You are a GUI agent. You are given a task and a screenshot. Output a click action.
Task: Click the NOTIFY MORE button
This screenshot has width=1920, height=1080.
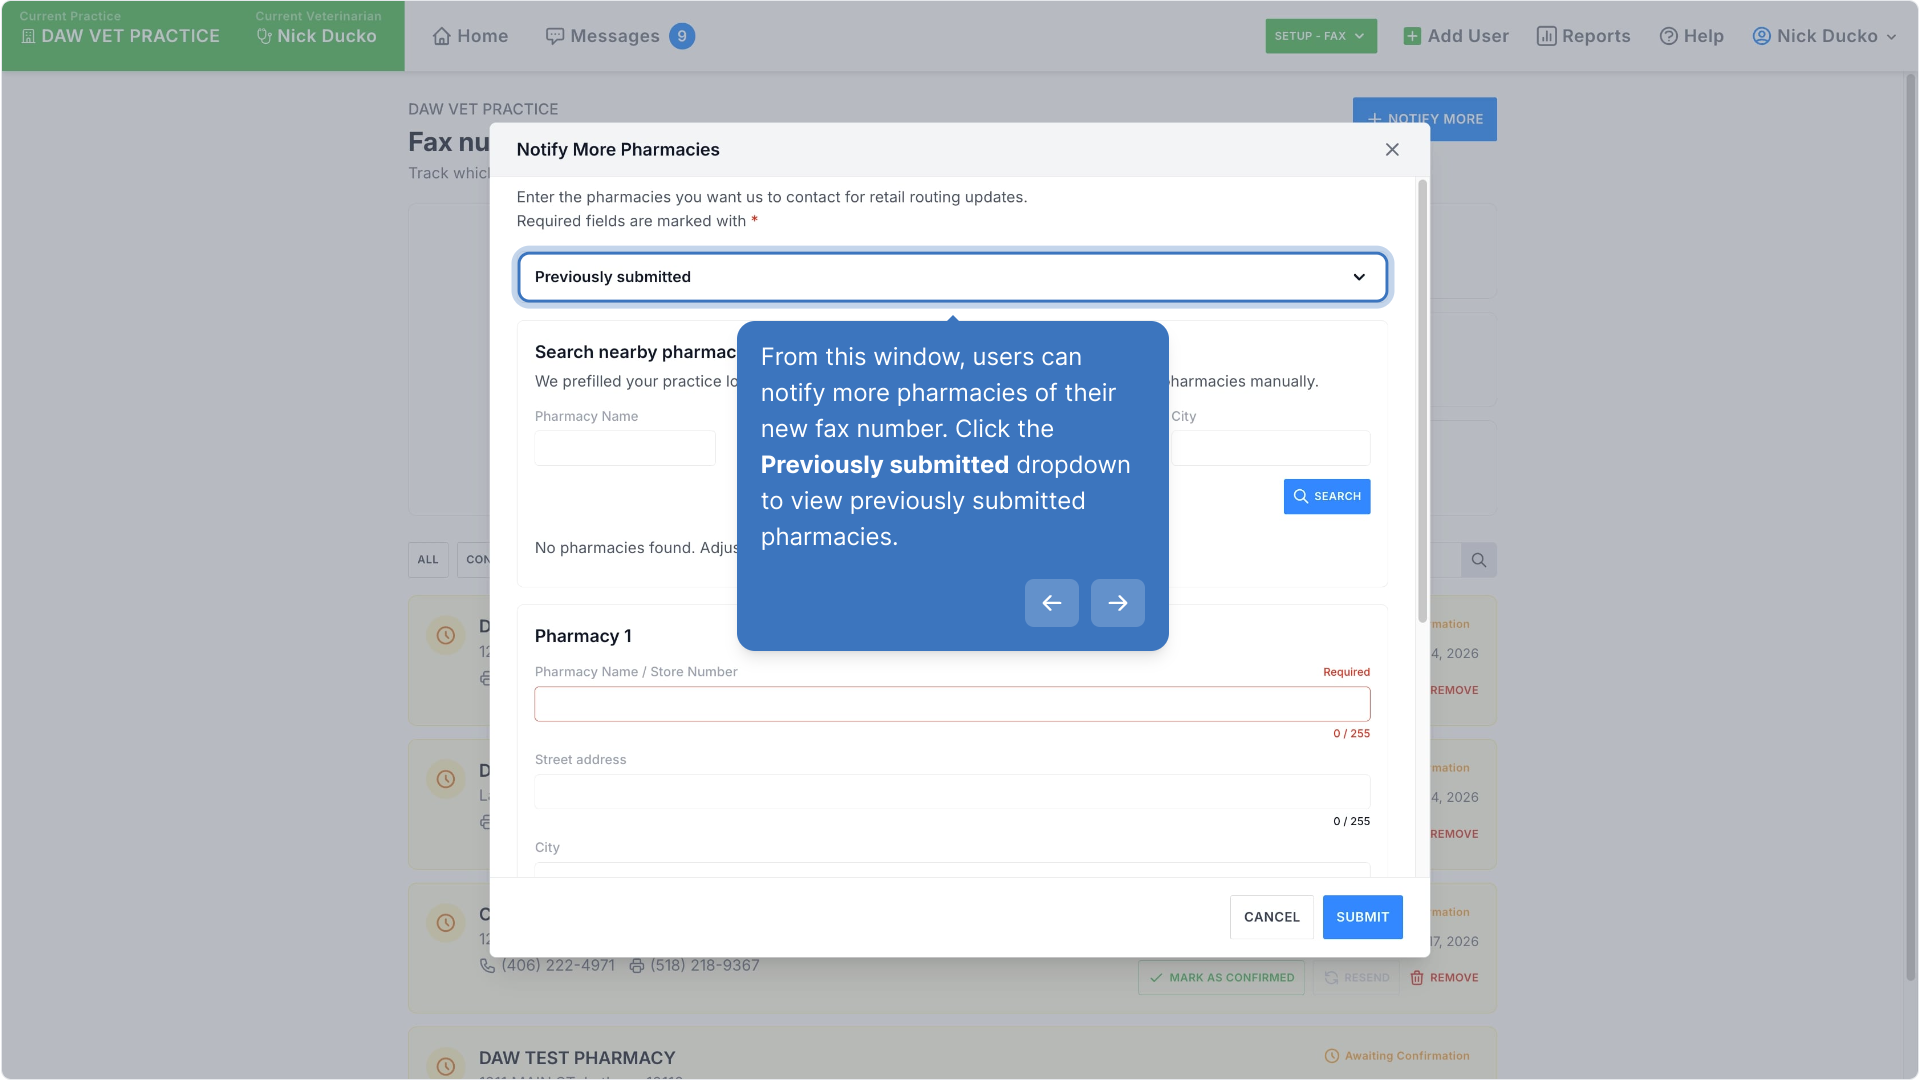click(x=1425, y=118)
